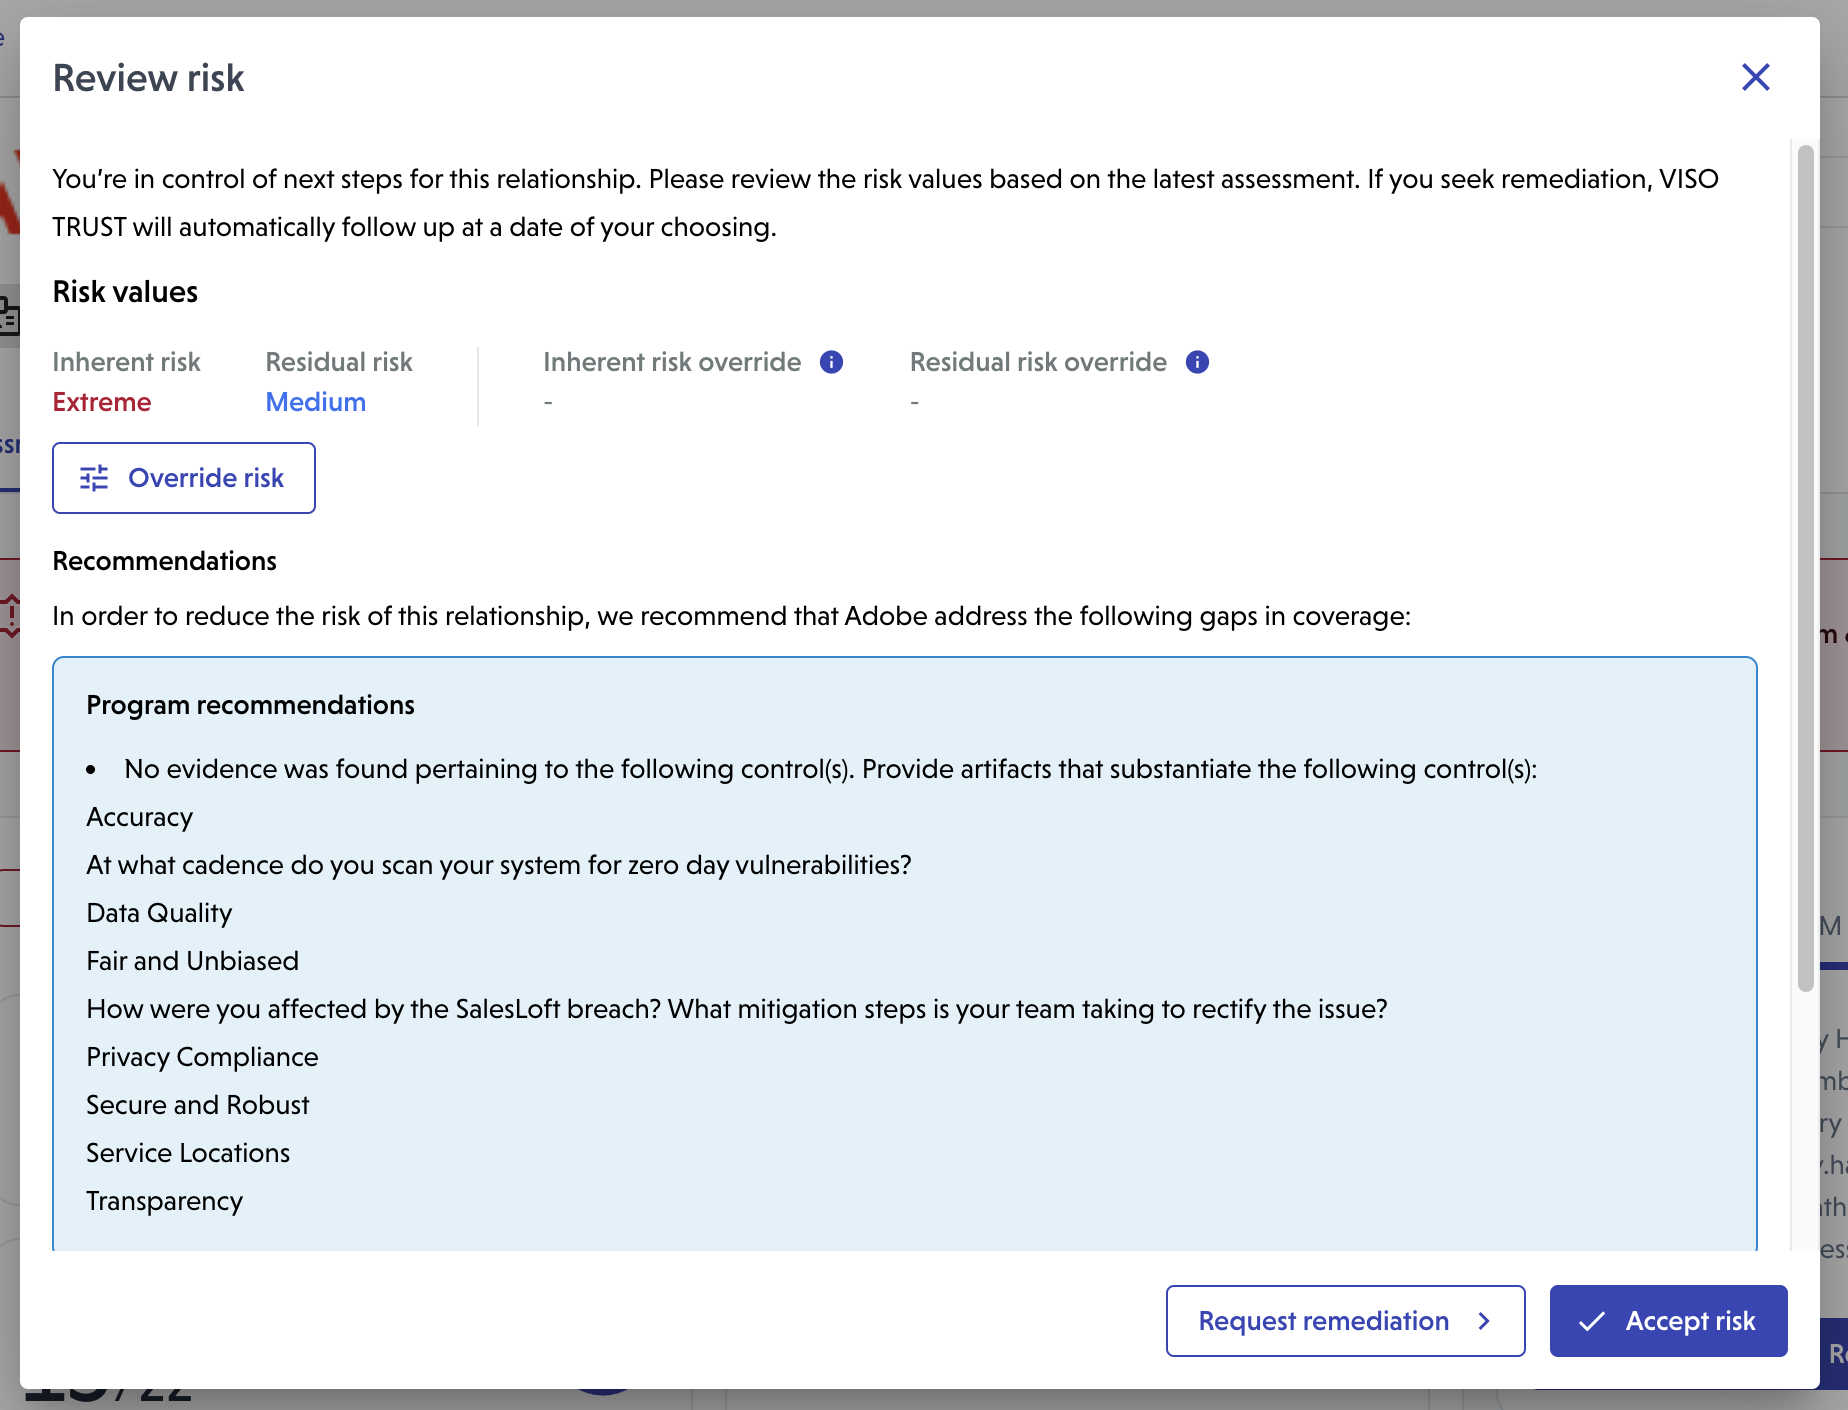The width and height of the screenshot is (1848, 1410).
Task: Click the Residual risk override info icon
Action: click(x=1197, y=362)
